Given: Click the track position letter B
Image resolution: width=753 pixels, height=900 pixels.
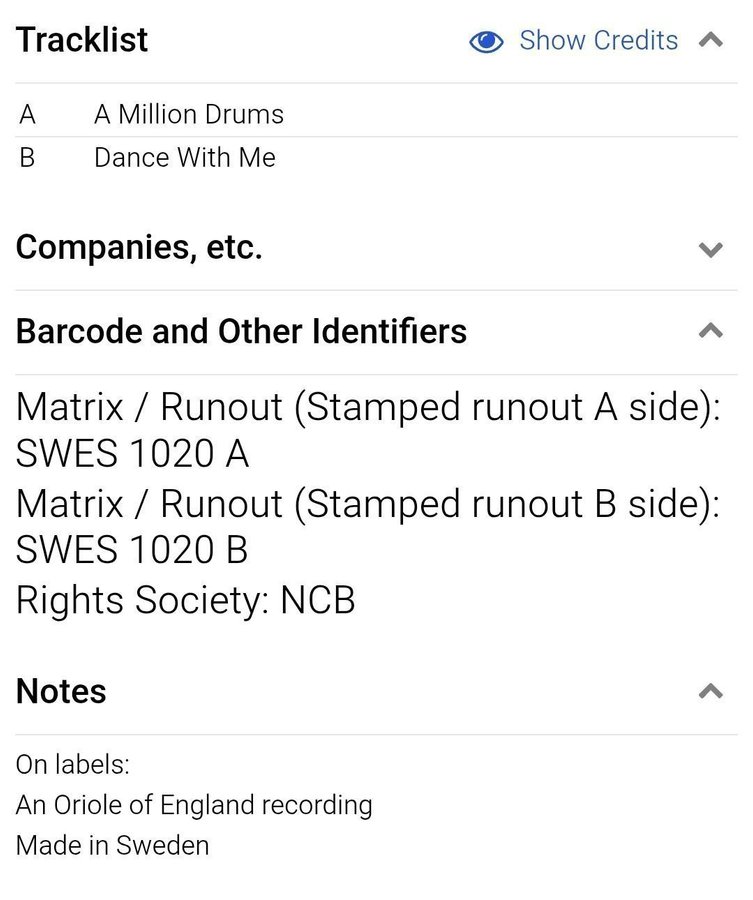Looking at the screenshot, I should (27, 158).
